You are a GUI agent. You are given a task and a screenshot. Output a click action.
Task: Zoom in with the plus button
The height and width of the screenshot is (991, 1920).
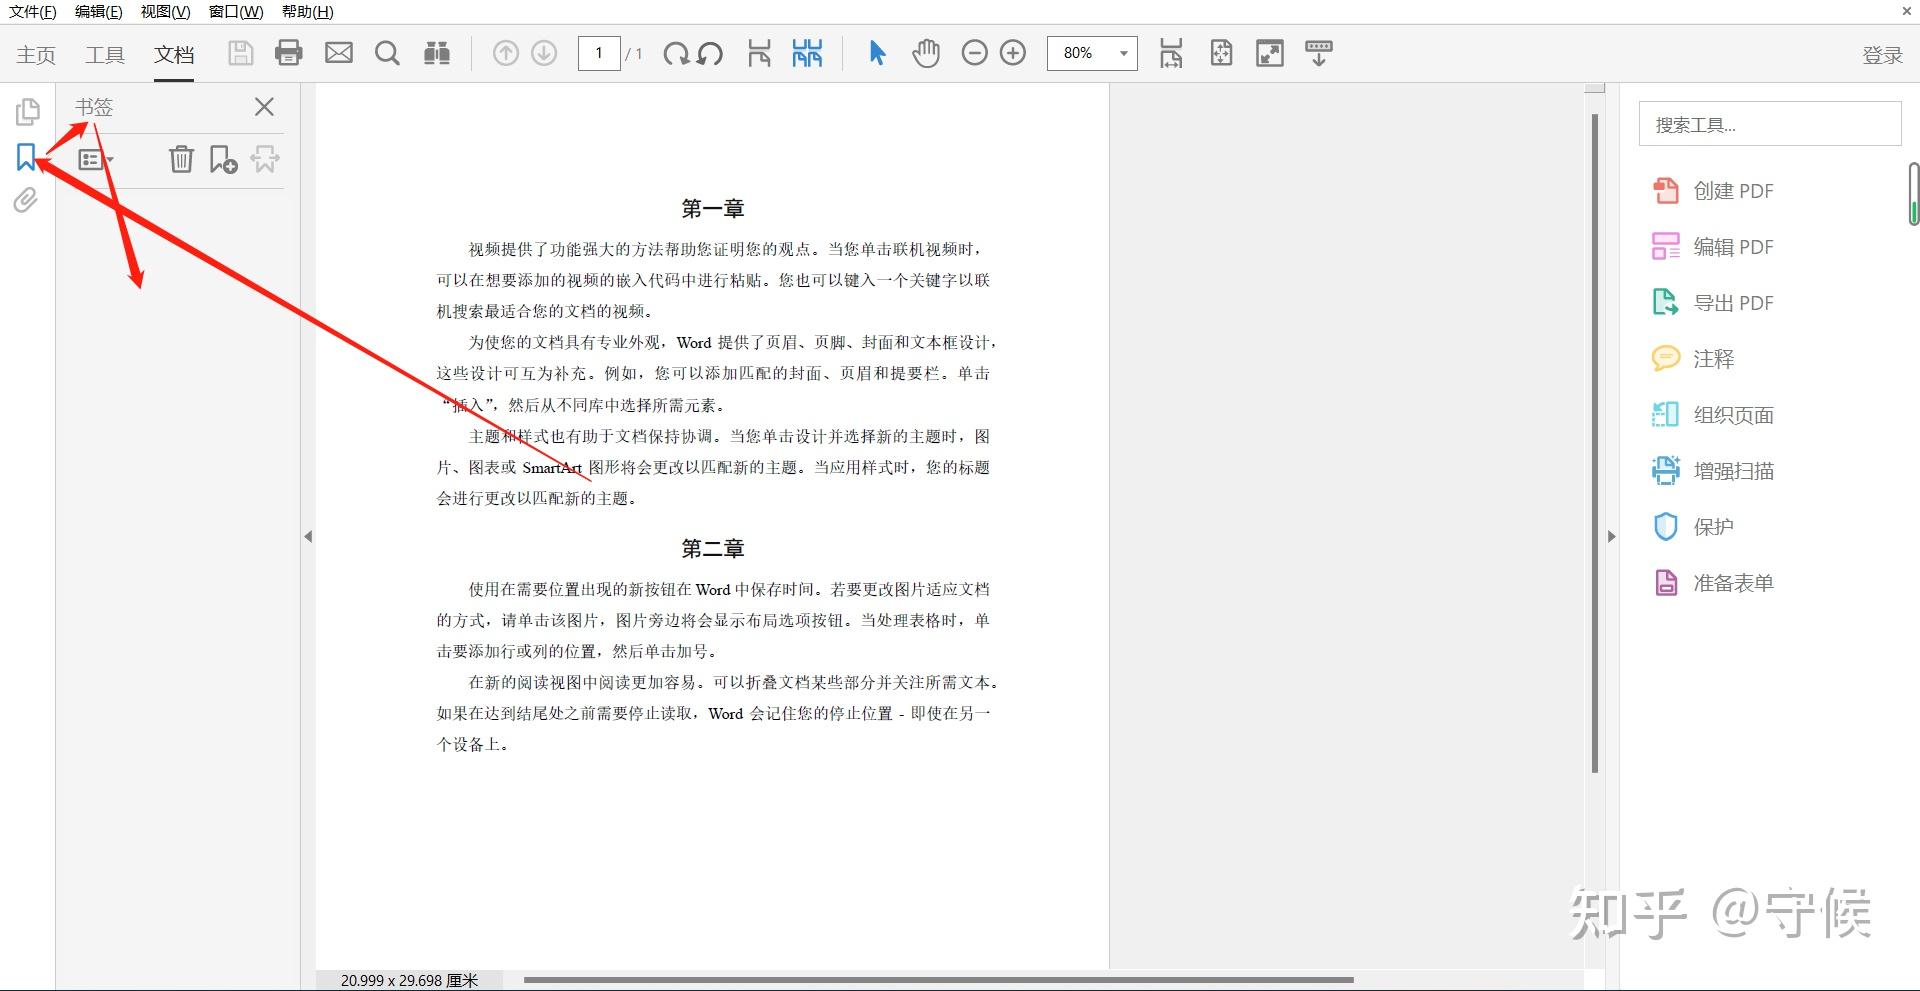tap(1013, 53)
